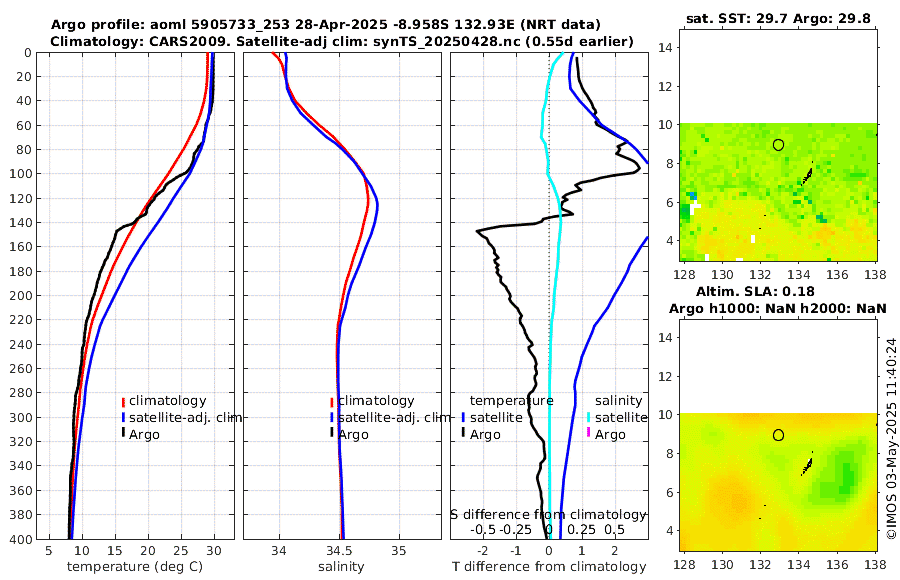Click the 'salinity' x-axis label
Viewport: 900px width, 580px height.
click(x=341, y=567)
